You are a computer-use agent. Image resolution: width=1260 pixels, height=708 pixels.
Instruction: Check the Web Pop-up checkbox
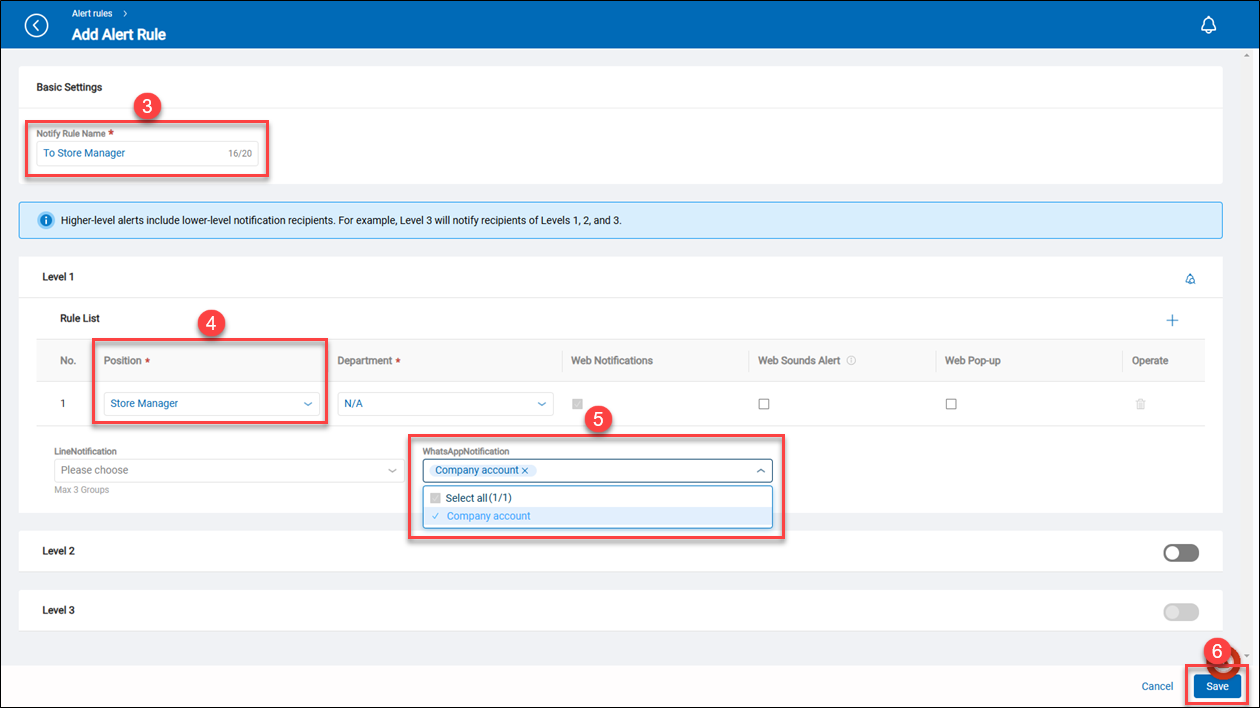click(x=951, y=404)
